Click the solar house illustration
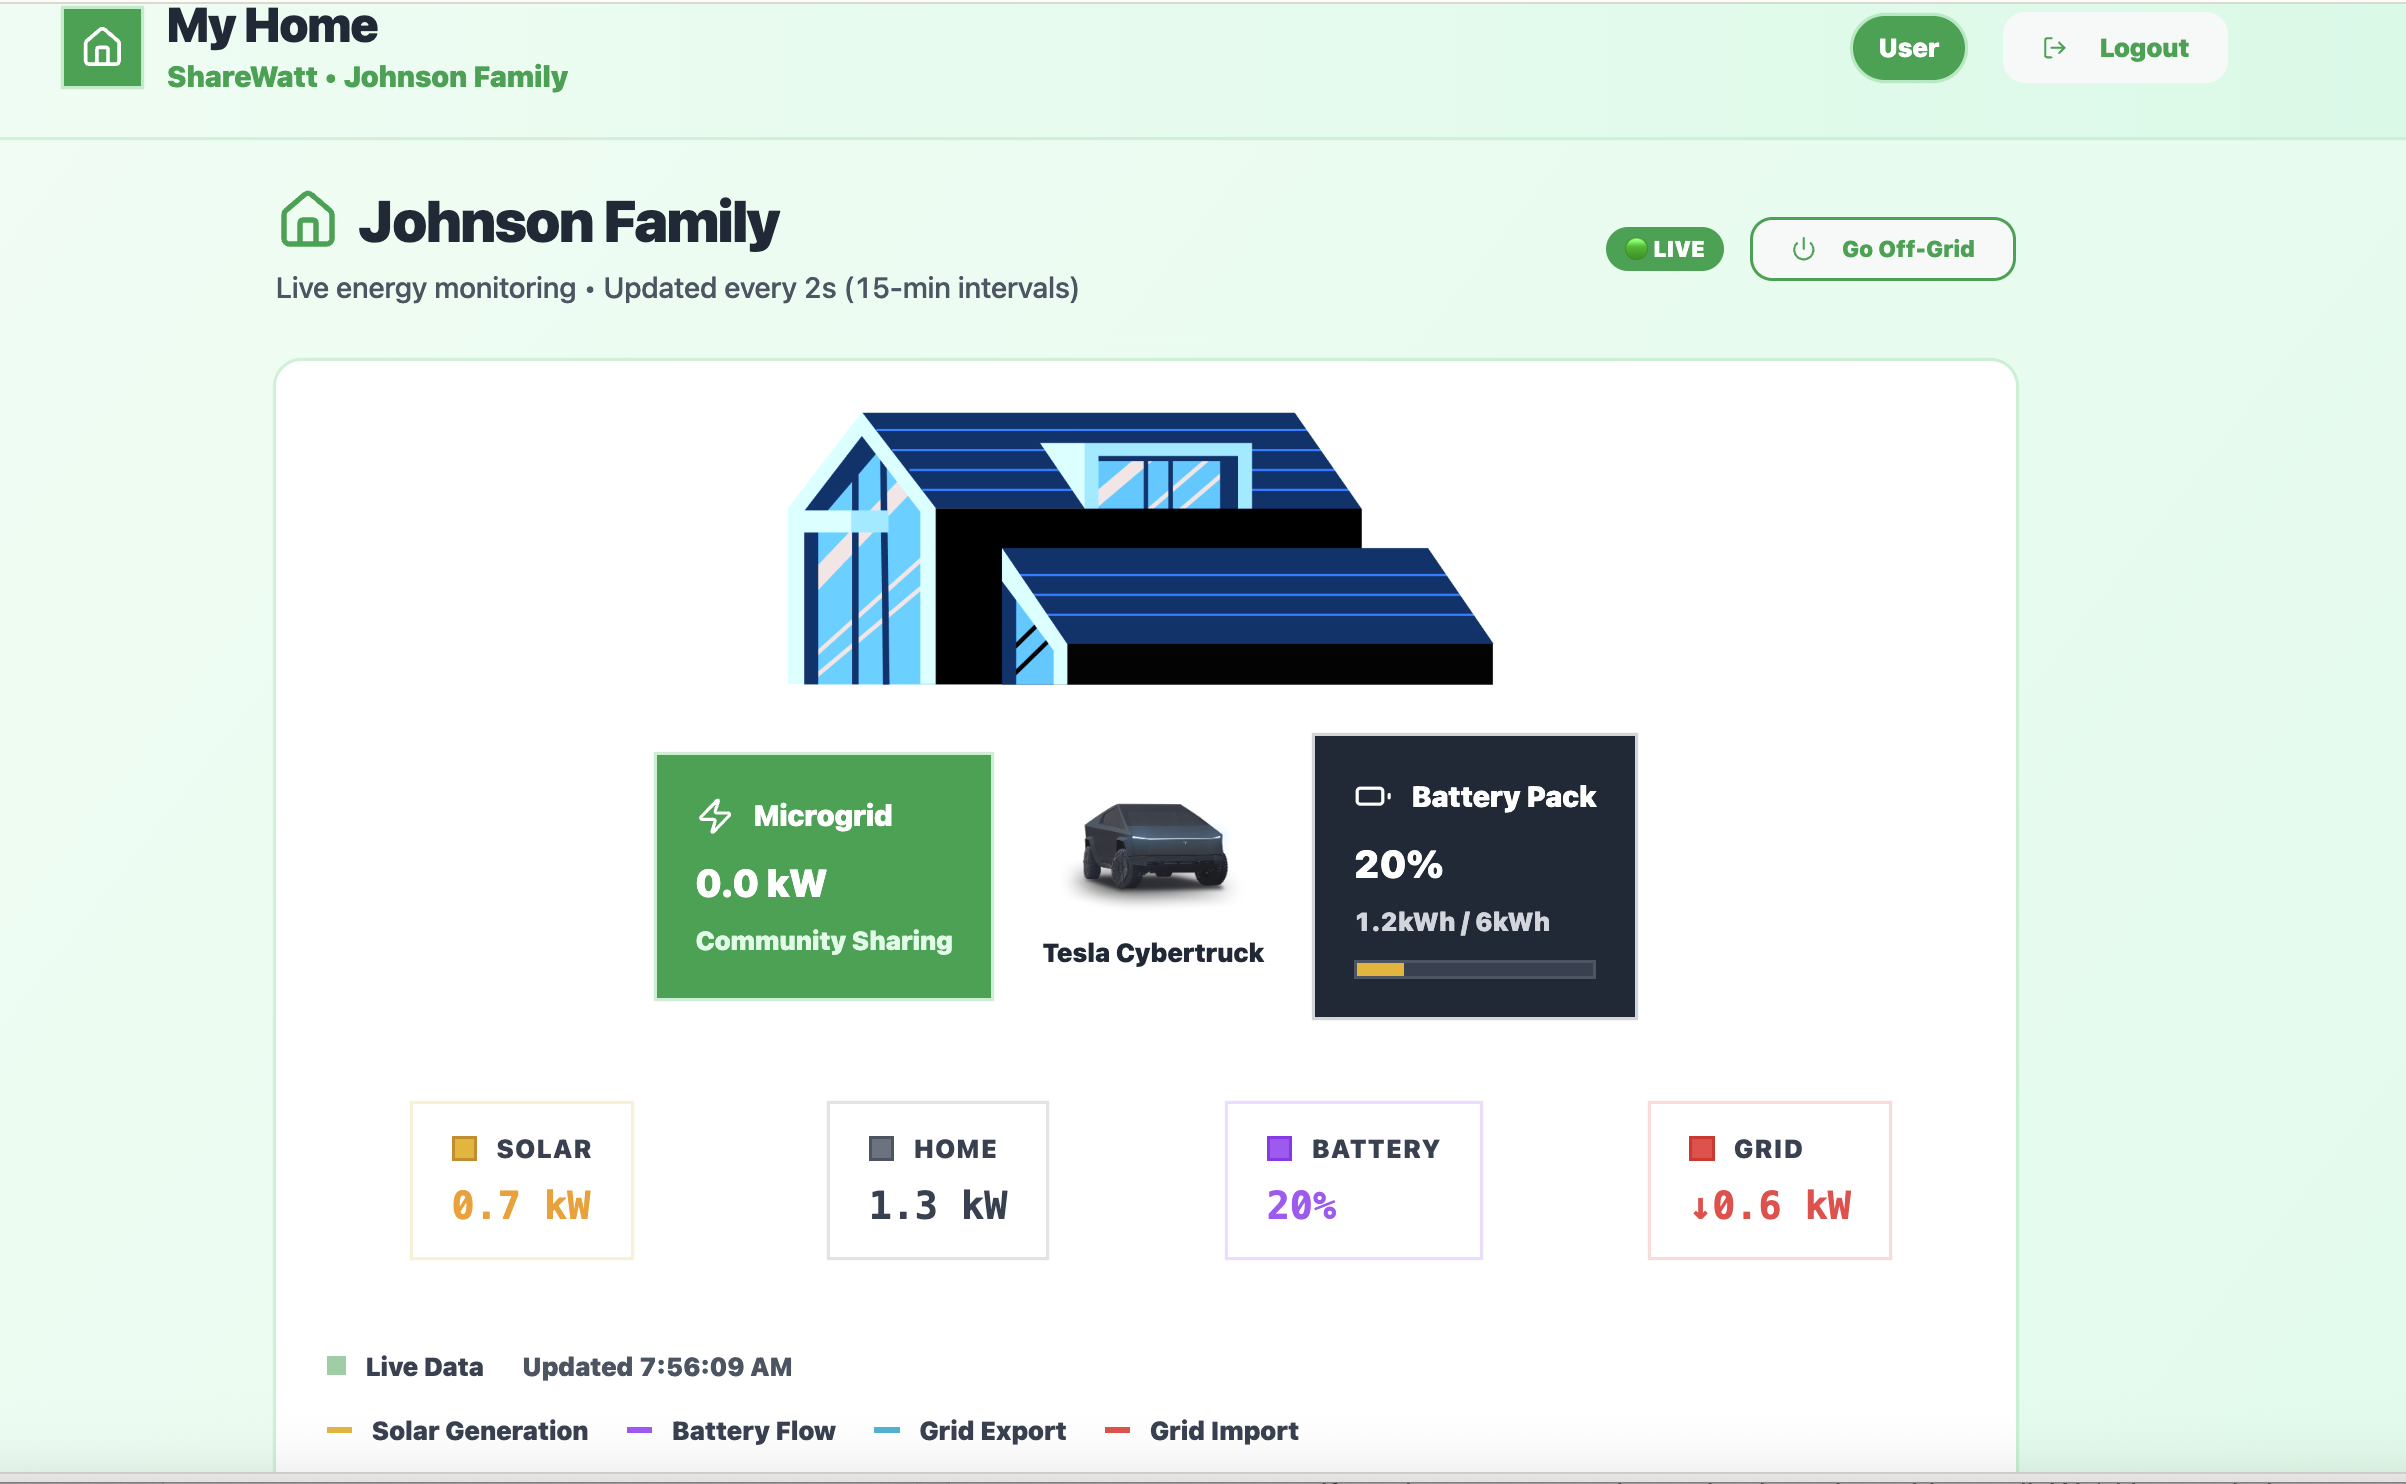 1140,549
